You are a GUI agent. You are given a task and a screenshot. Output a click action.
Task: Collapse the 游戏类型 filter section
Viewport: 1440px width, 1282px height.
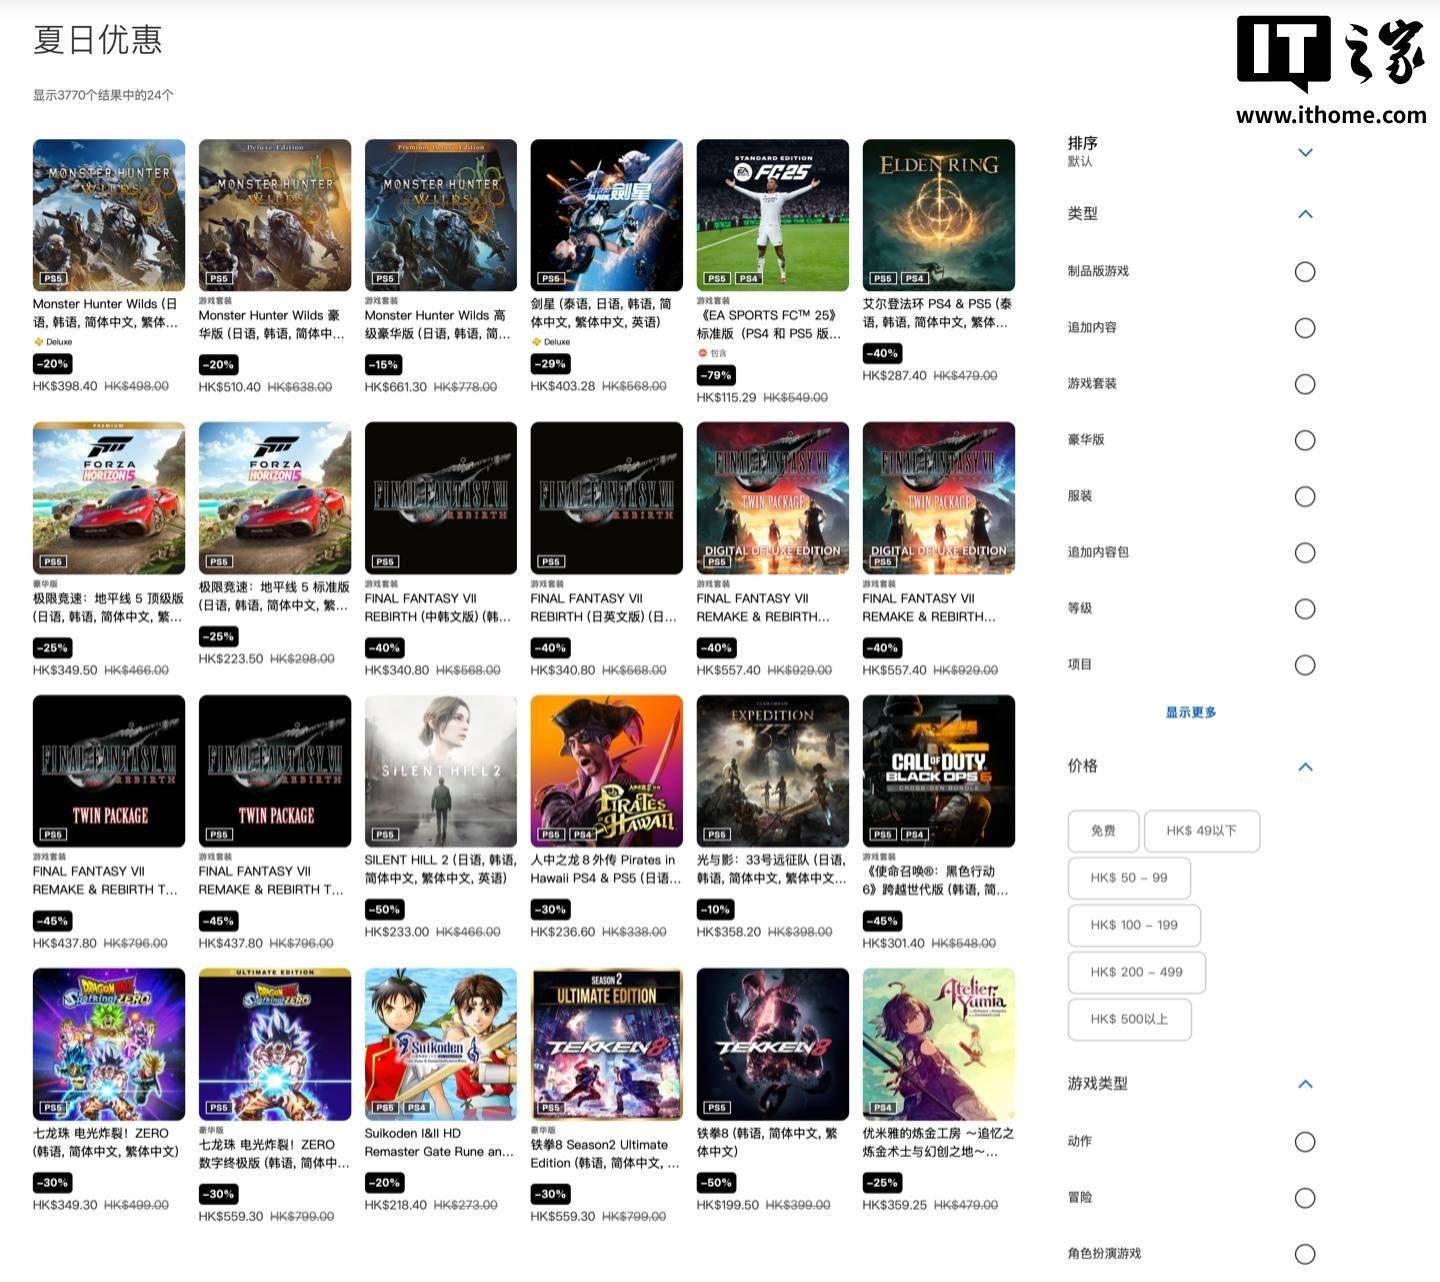(1305, 1084)
